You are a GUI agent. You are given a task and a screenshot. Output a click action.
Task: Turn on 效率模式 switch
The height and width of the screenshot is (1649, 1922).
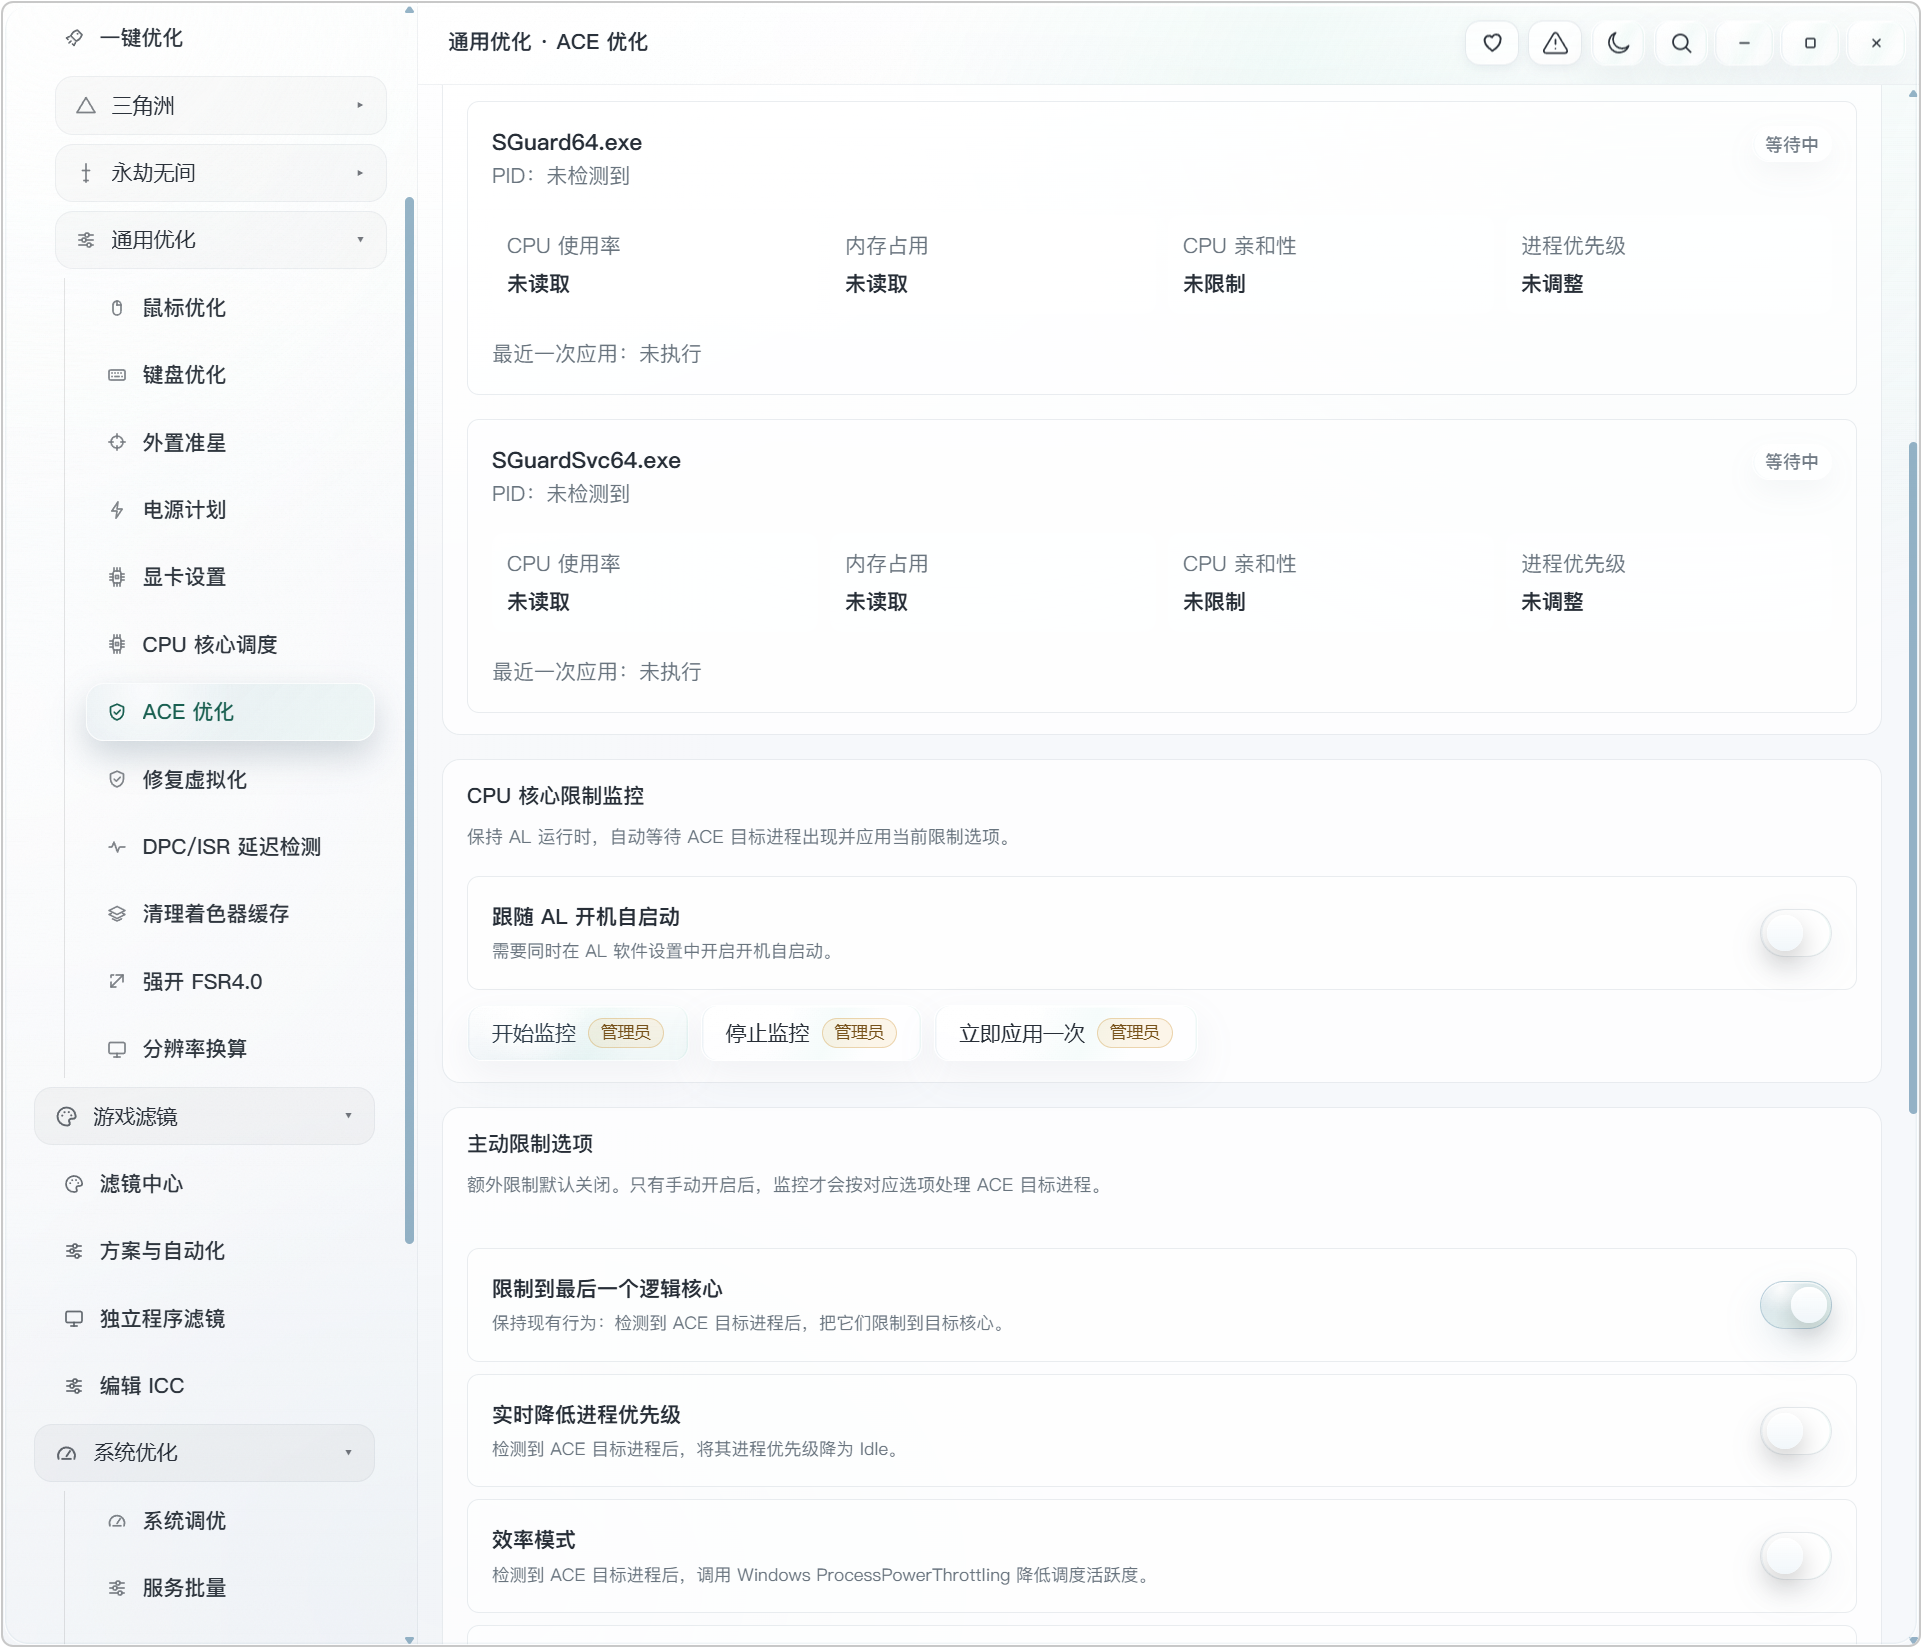[x=1795, y=1556]
